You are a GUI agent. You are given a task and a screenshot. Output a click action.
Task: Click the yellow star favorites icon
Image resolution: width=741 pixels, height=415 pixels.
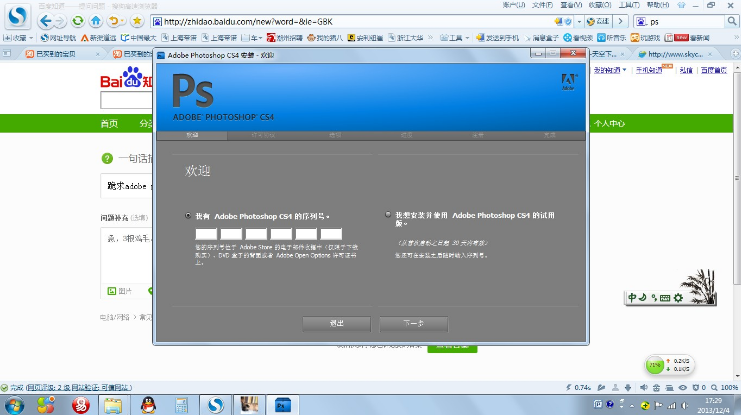[137, 21]
